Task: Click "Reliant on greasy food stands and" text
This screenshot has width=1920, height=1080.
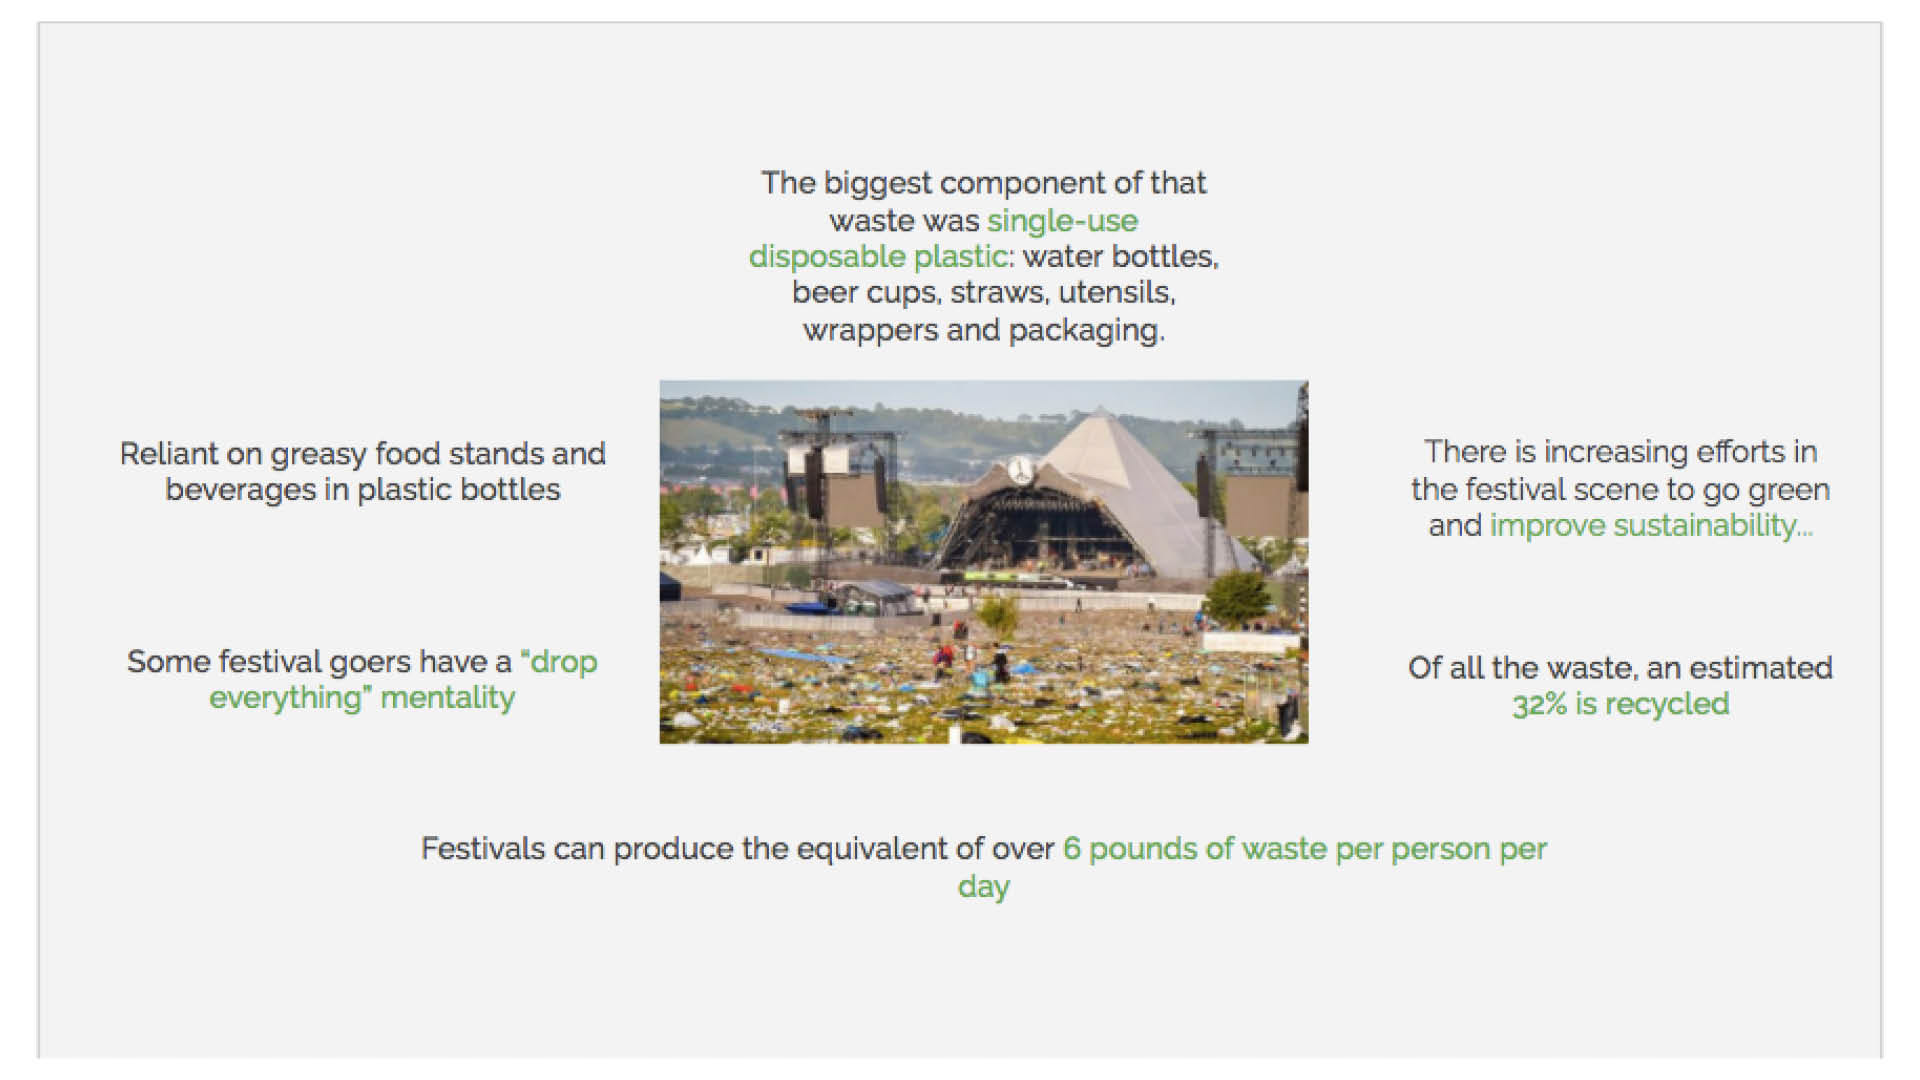Action: 362,454
